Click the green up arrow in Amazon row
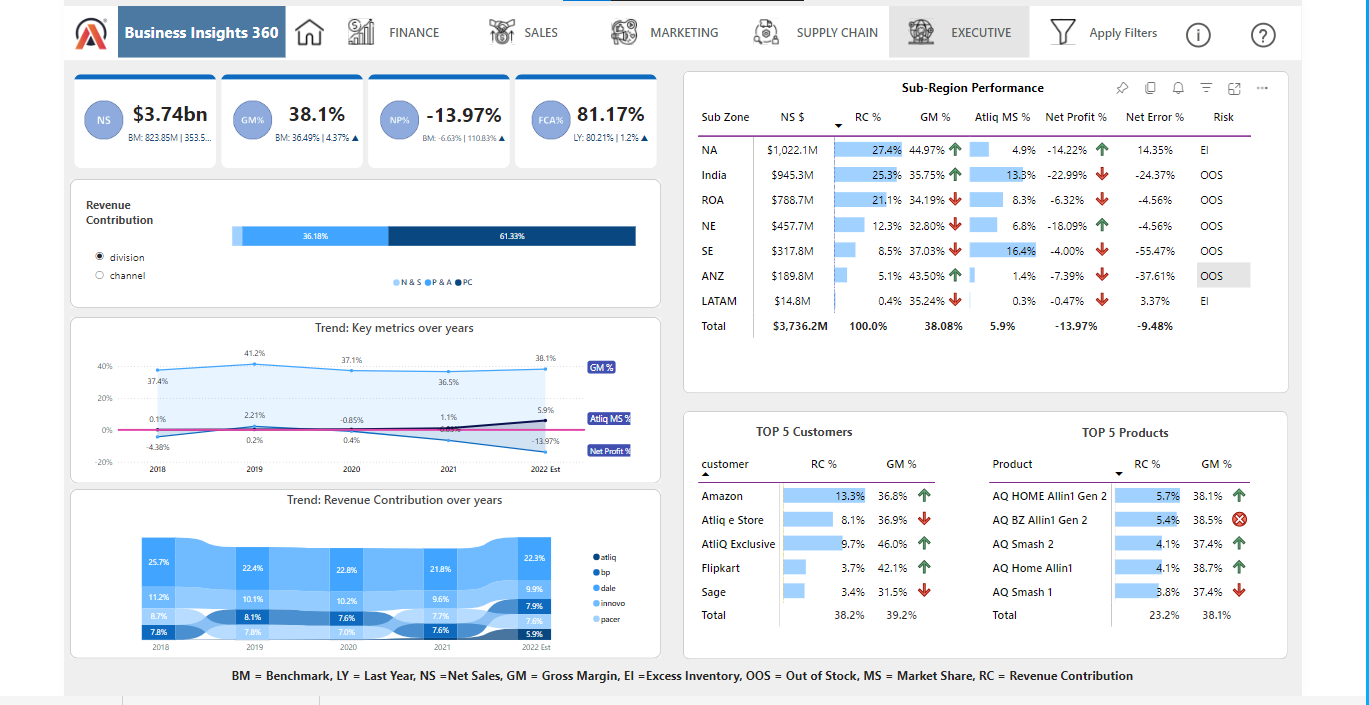The width and height of the screenshot is (1369, 705). click(x=923, y=495)
